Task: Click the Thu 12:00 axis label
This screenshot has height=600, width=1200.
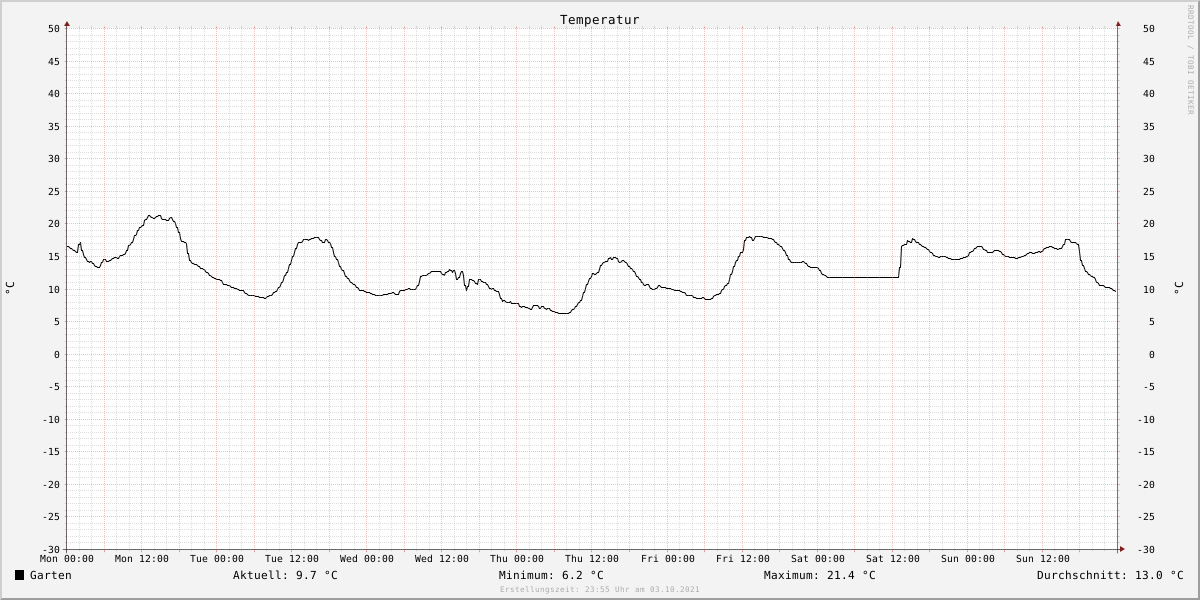Action: (x=592, y=559)
